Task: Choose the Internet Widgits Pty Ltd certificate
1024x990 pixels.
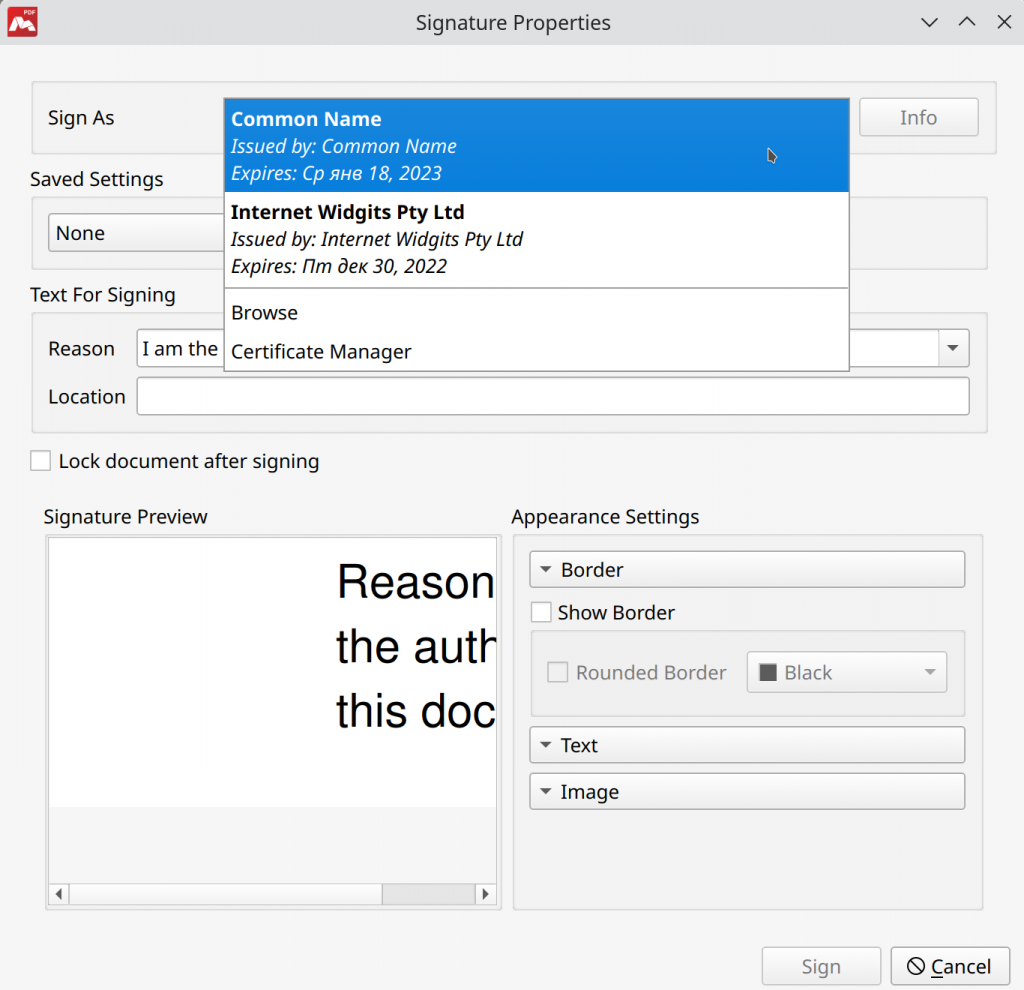Action: click(536, 238)
